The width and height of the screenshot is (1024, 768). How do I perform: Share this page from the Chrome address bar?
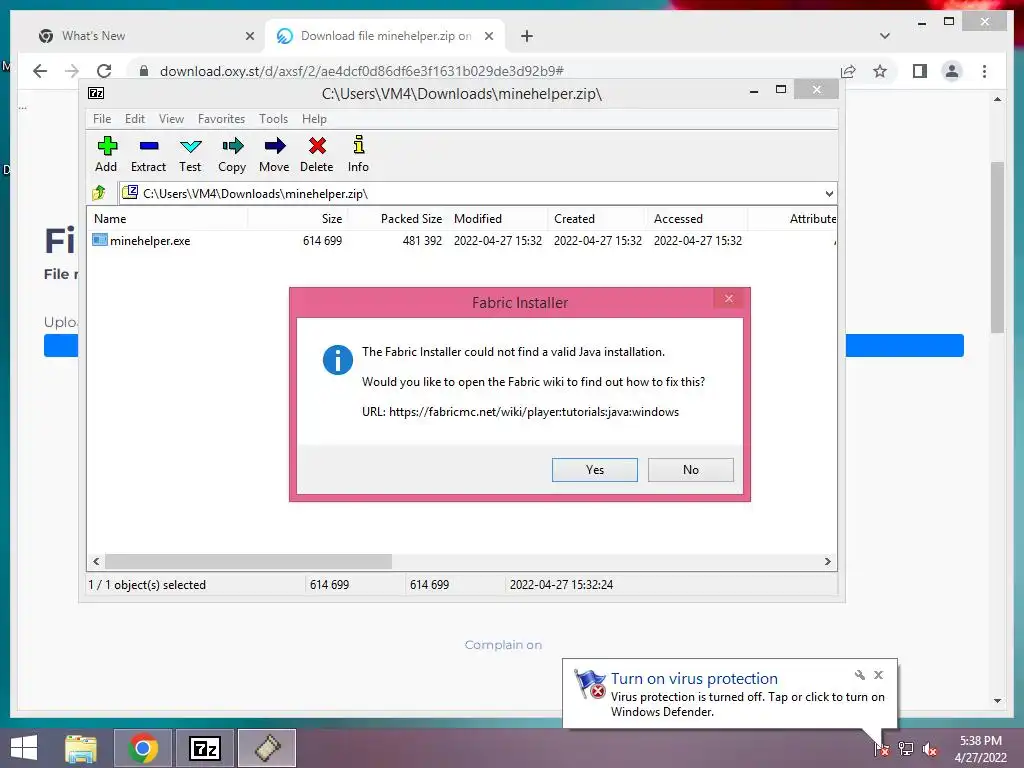tap(848, 71)
